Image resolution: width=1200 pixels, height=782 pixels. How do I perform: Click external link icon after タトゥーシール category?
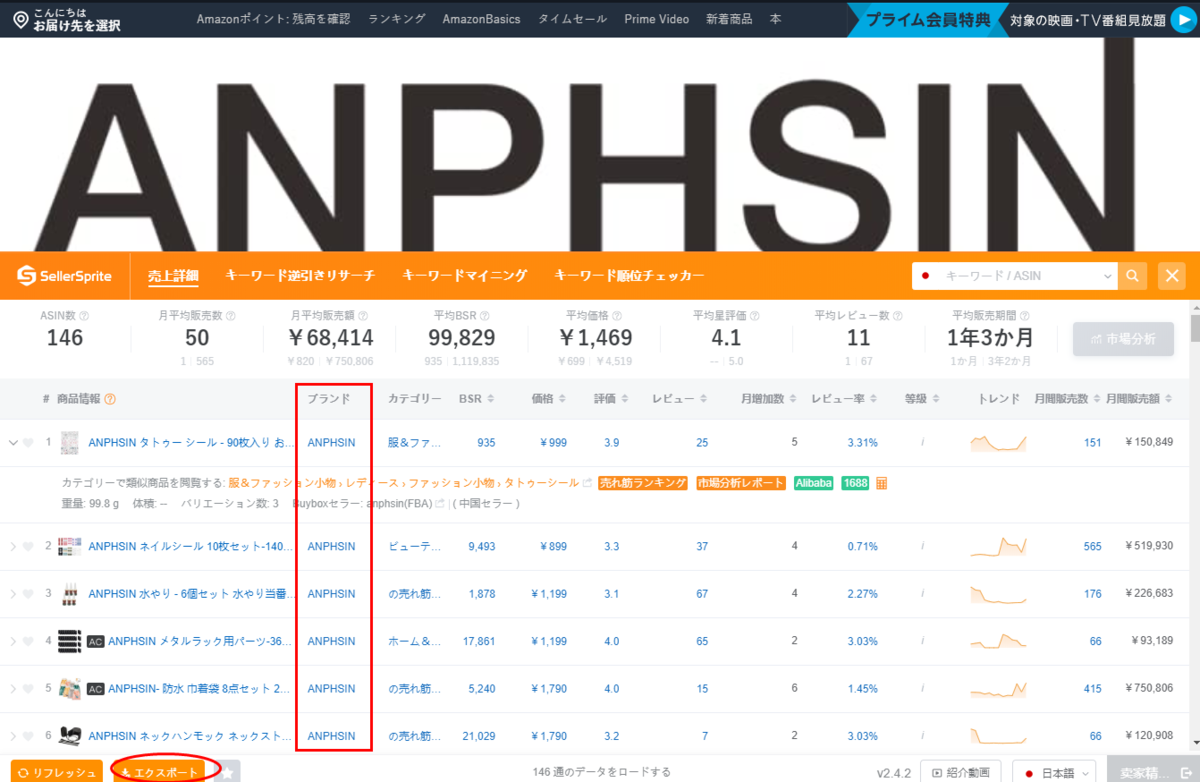(x=587, y=483)
